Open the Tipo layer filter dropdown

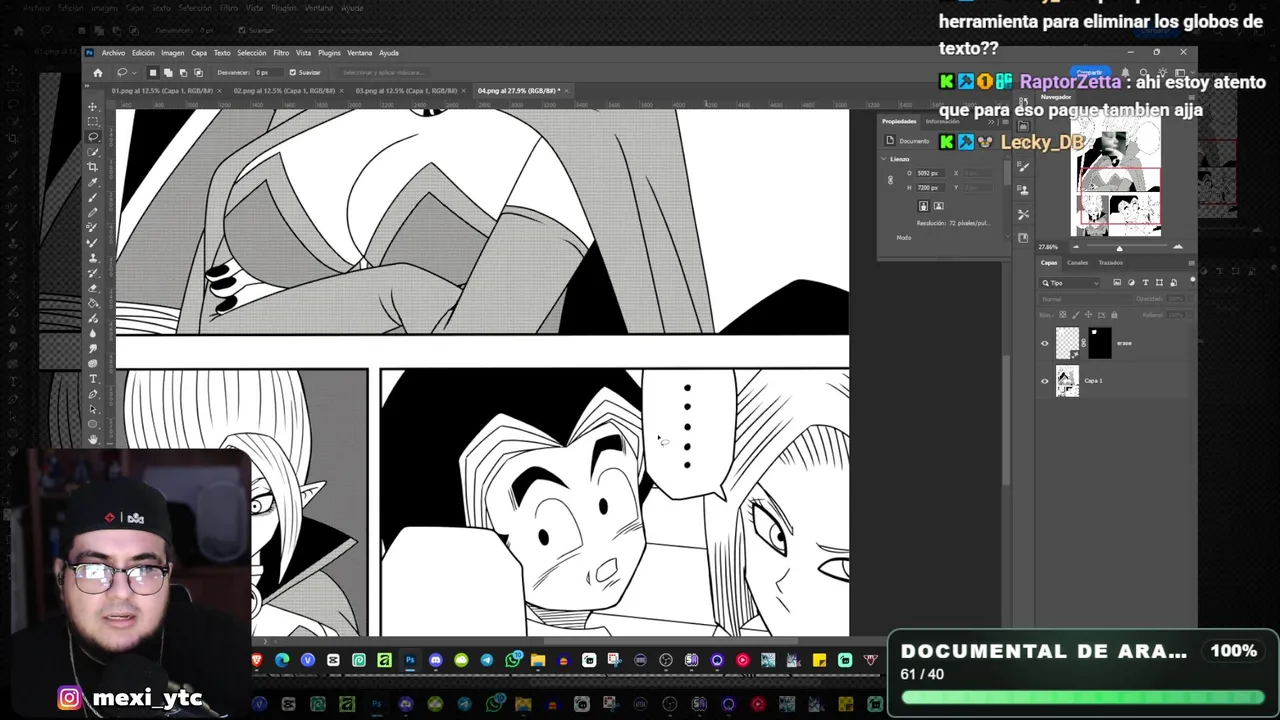1071,283
